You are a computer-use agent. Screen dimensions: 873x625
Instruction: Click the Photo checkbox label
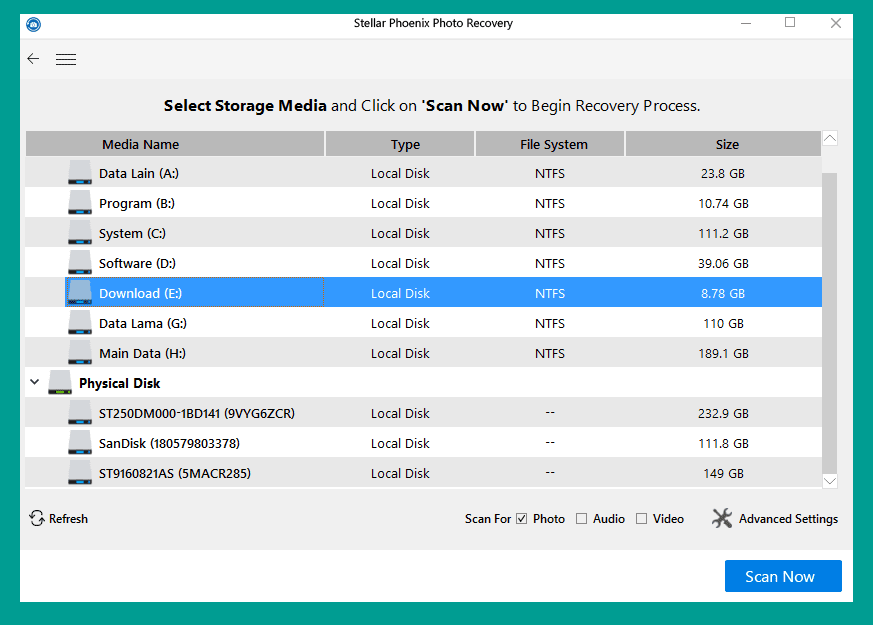(x=549, y=519)
